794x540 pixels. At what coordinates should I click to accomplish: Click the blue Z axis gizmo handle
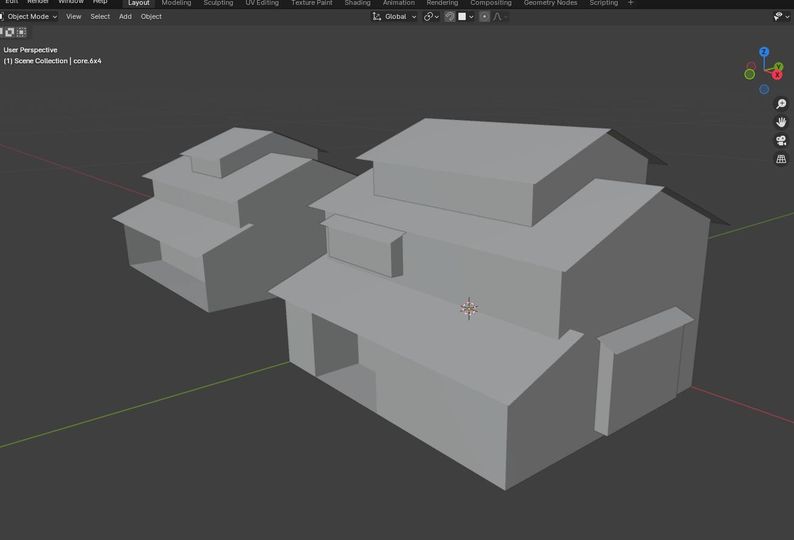[764, 52]
